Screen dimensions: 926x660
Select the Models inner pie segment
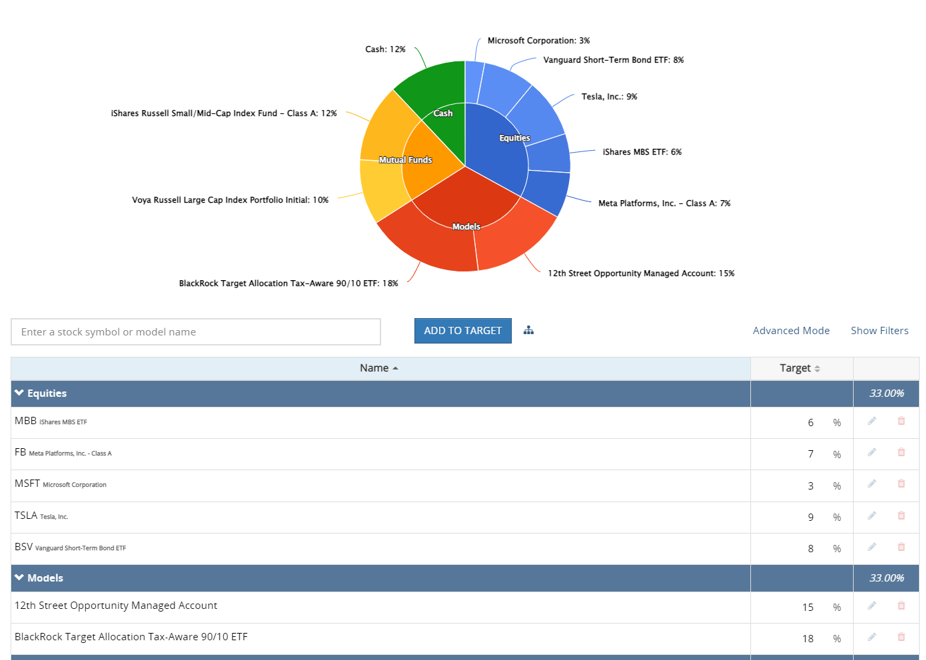(464, 198)
